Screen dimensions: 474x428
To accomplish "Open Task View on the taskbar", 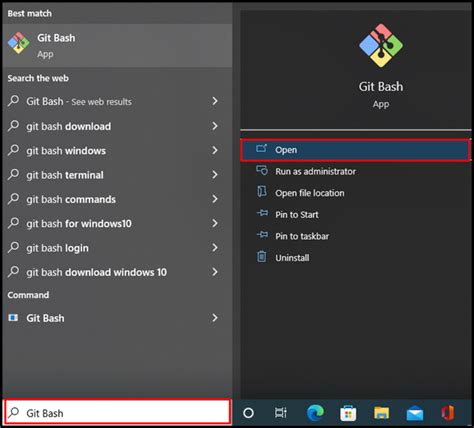I will tap(281, 413).
